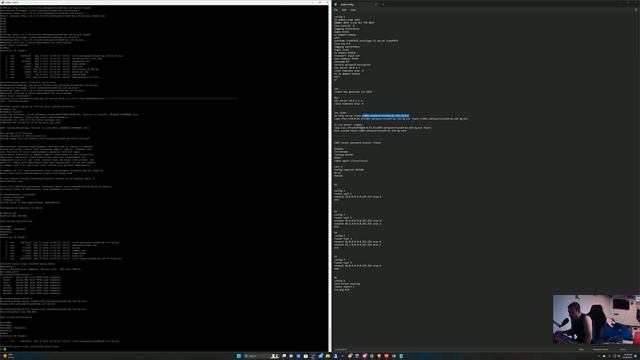The height and width of the screenshot is (360, 640).
Task: Close the current Notepad document tab
Action: pyautogui.click(x=376, y=4)
